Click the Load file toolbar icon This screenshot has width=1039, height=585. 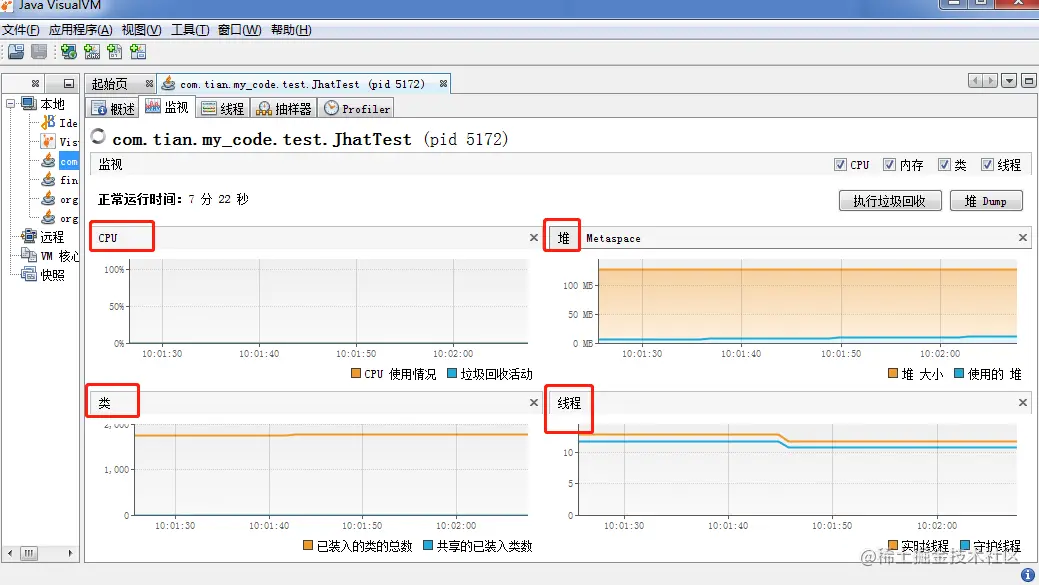(16, 52)
